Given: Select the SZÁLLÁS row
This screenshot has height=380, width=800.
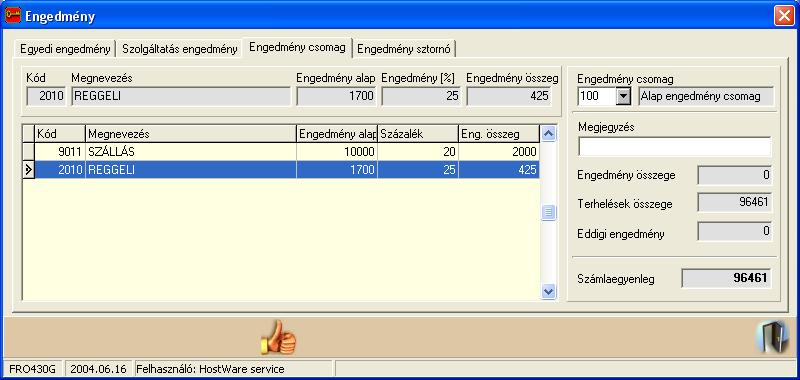Looking at the screenshot, I should coord(281,151).
